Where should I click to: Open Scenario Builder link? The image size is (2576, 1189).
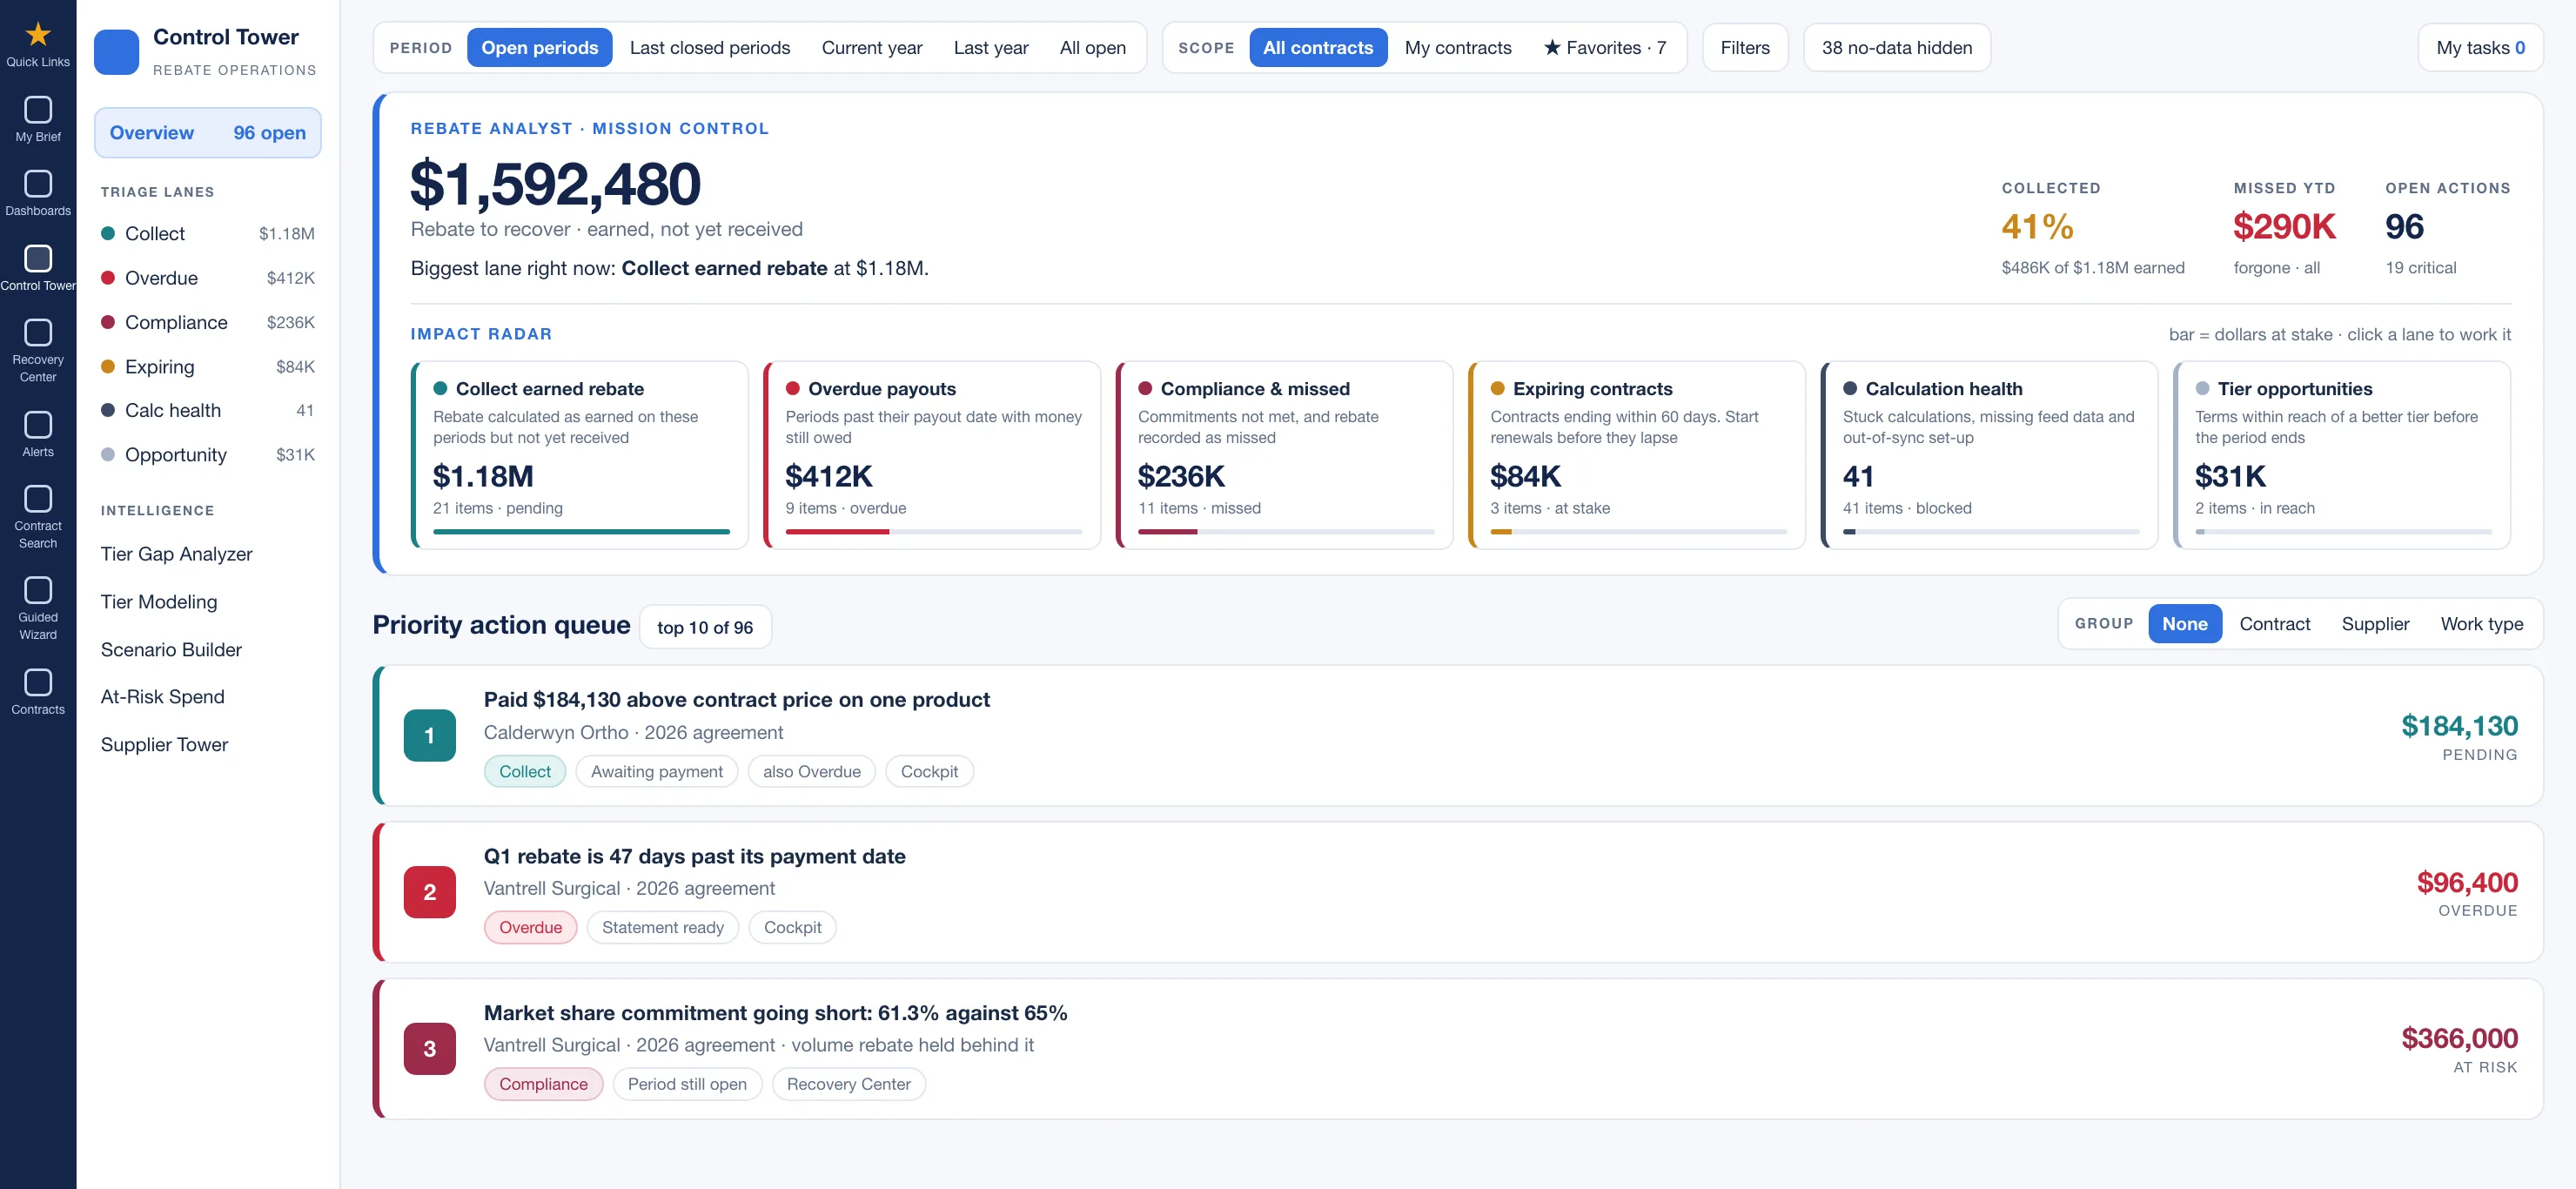click(x=171, y=650)
